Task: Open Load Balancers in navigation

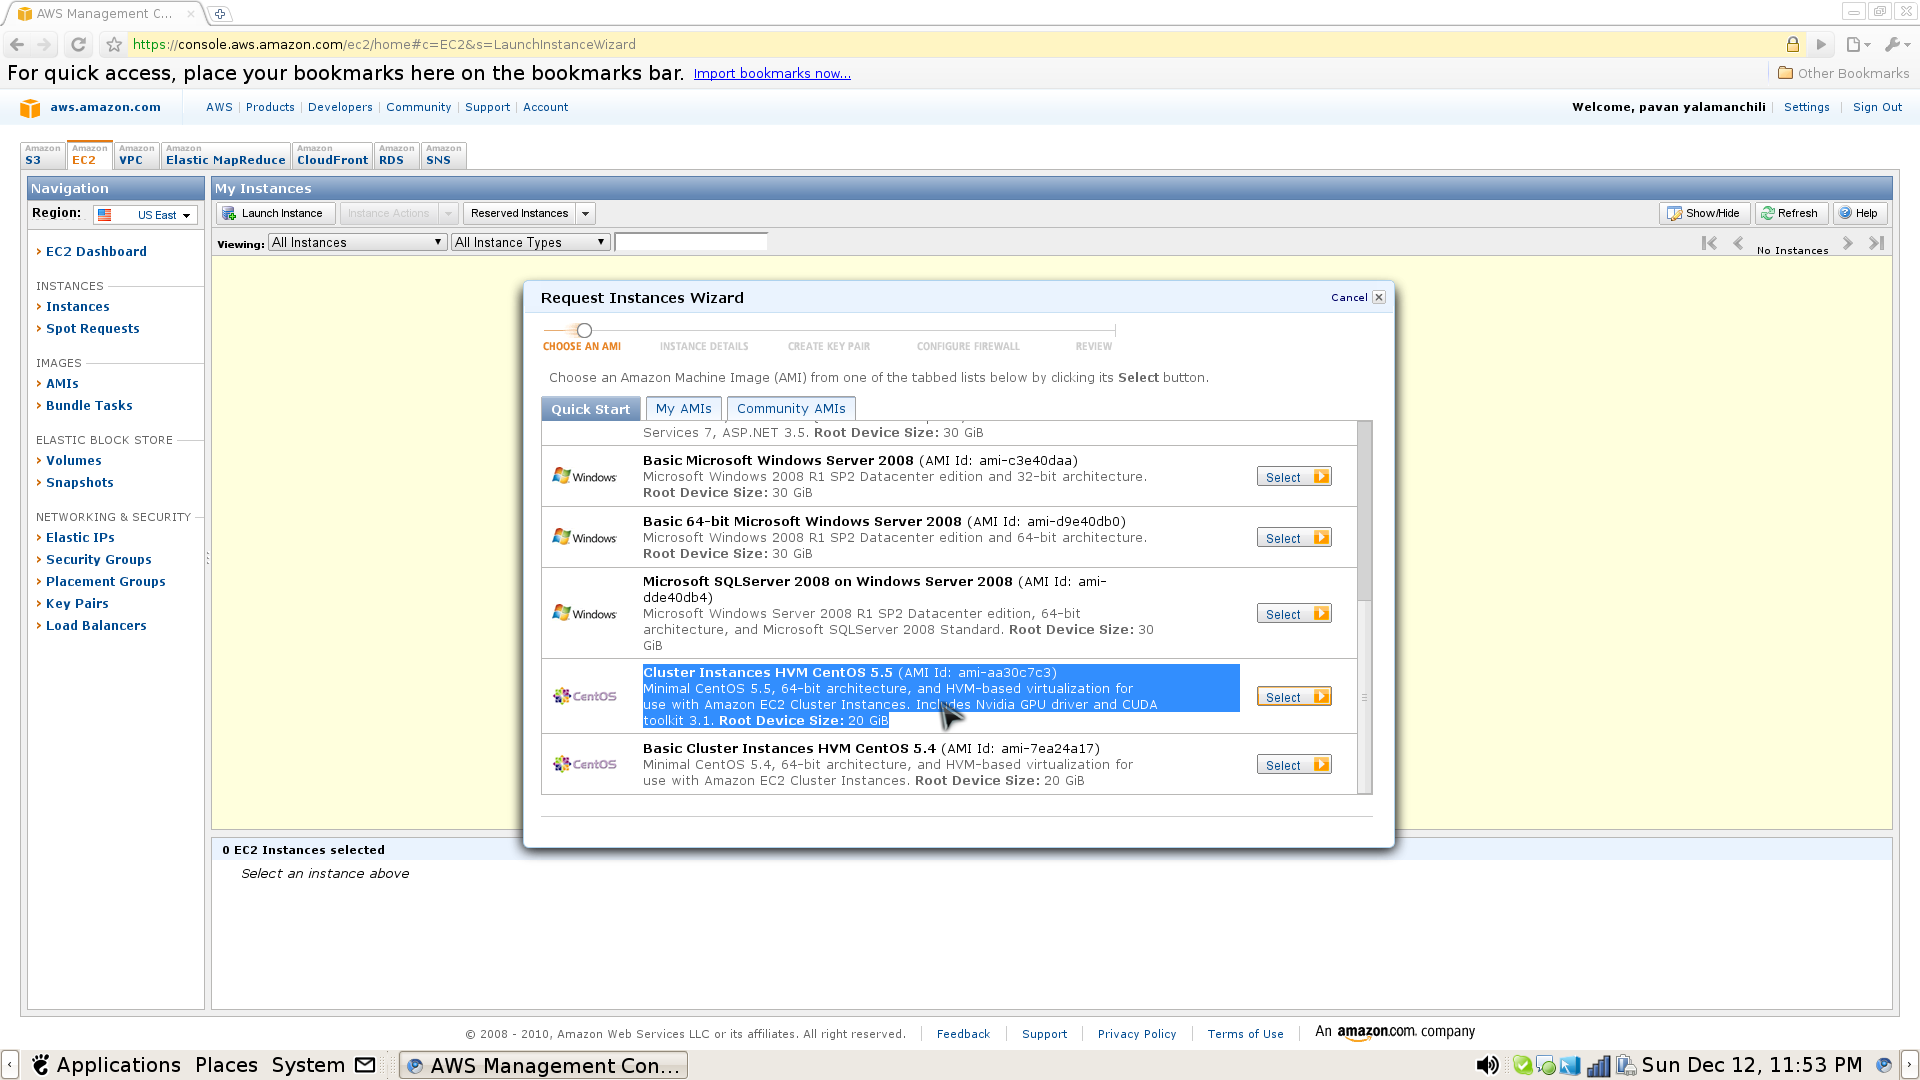Action: [96, 626]
